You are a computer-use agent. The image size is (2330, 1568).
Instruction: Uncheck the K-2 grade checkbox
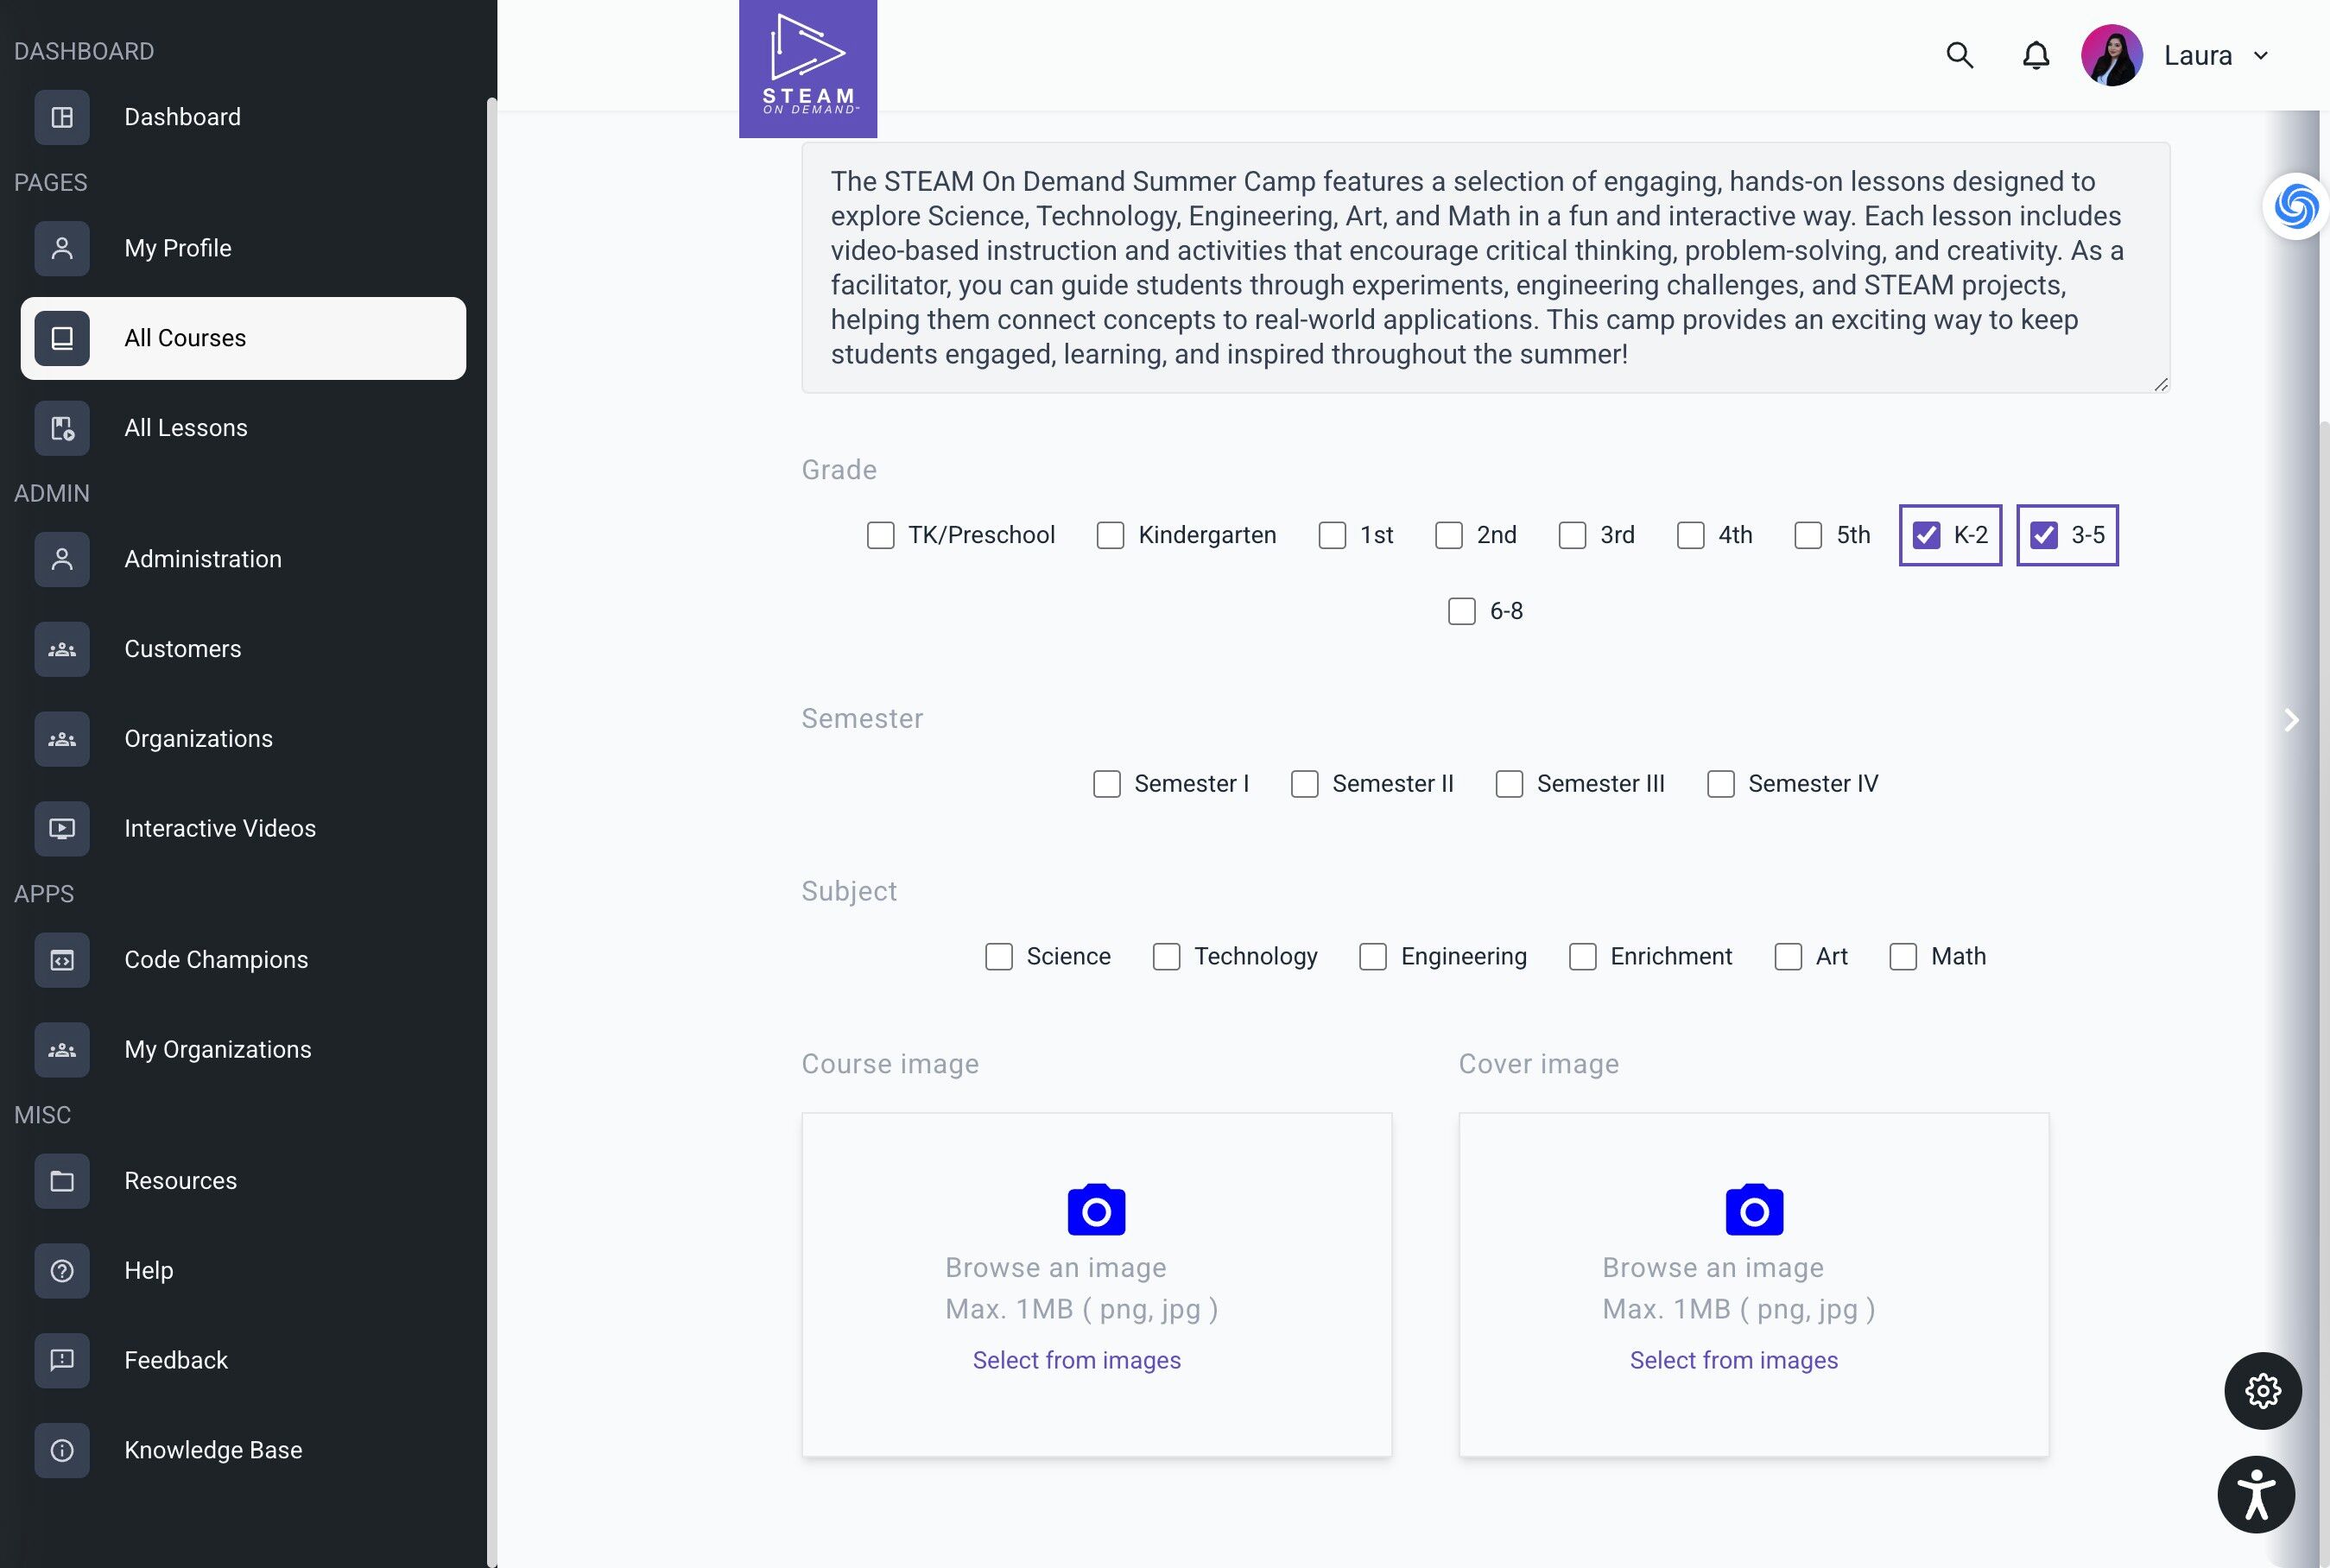click(x=1926, y=535)
